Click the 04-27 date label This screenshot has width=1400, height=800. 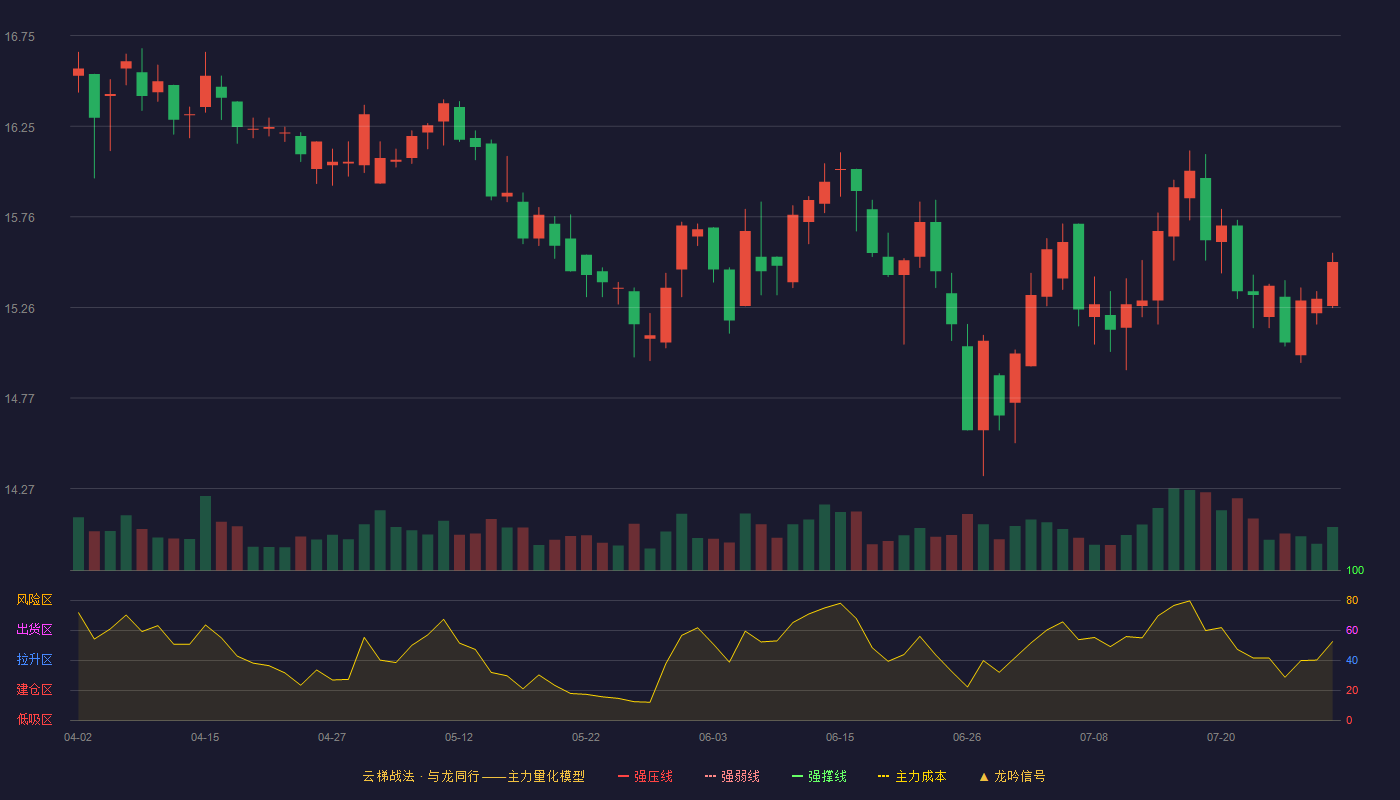(x=332, y=737)
